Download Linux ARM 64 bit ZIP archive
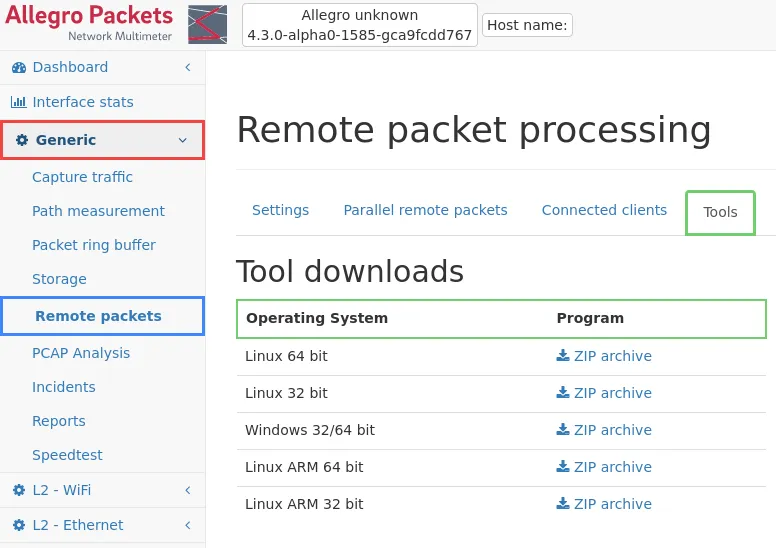This screenshot has height=548, width=776. coord(612,467)
